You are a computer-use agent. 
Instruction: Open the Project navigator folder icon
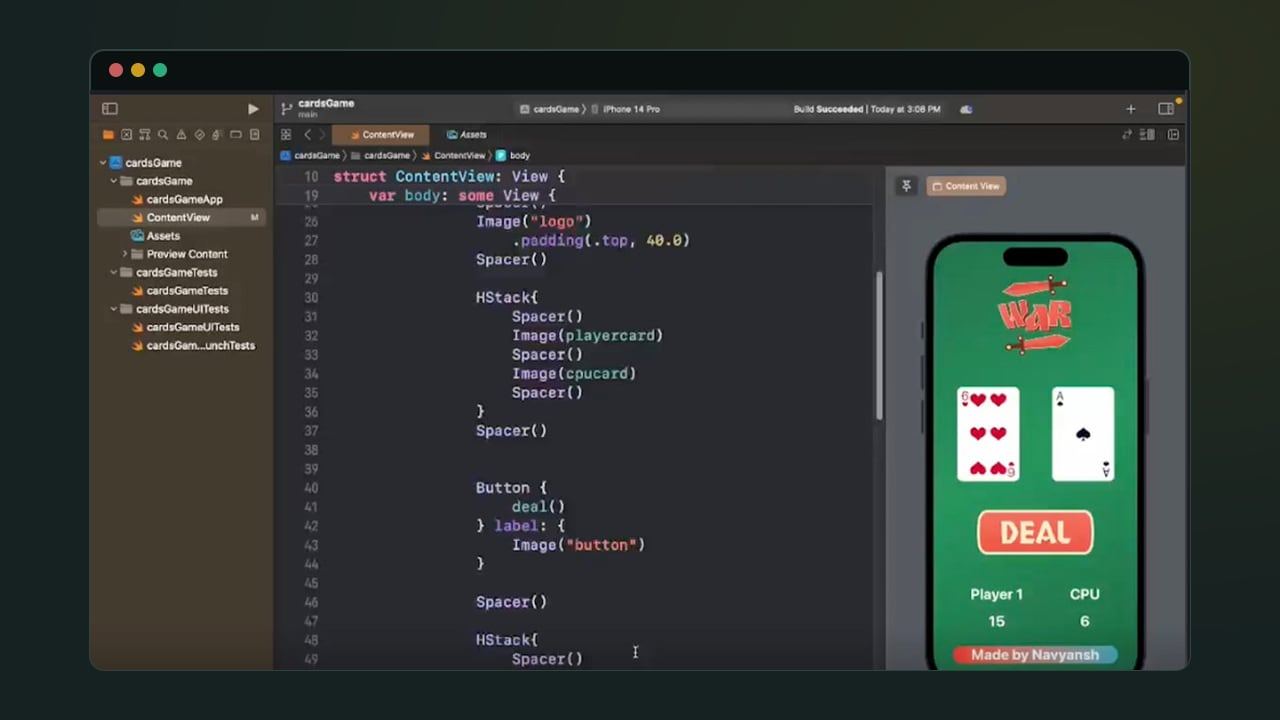pyautogui.click(x=108, y=135)
